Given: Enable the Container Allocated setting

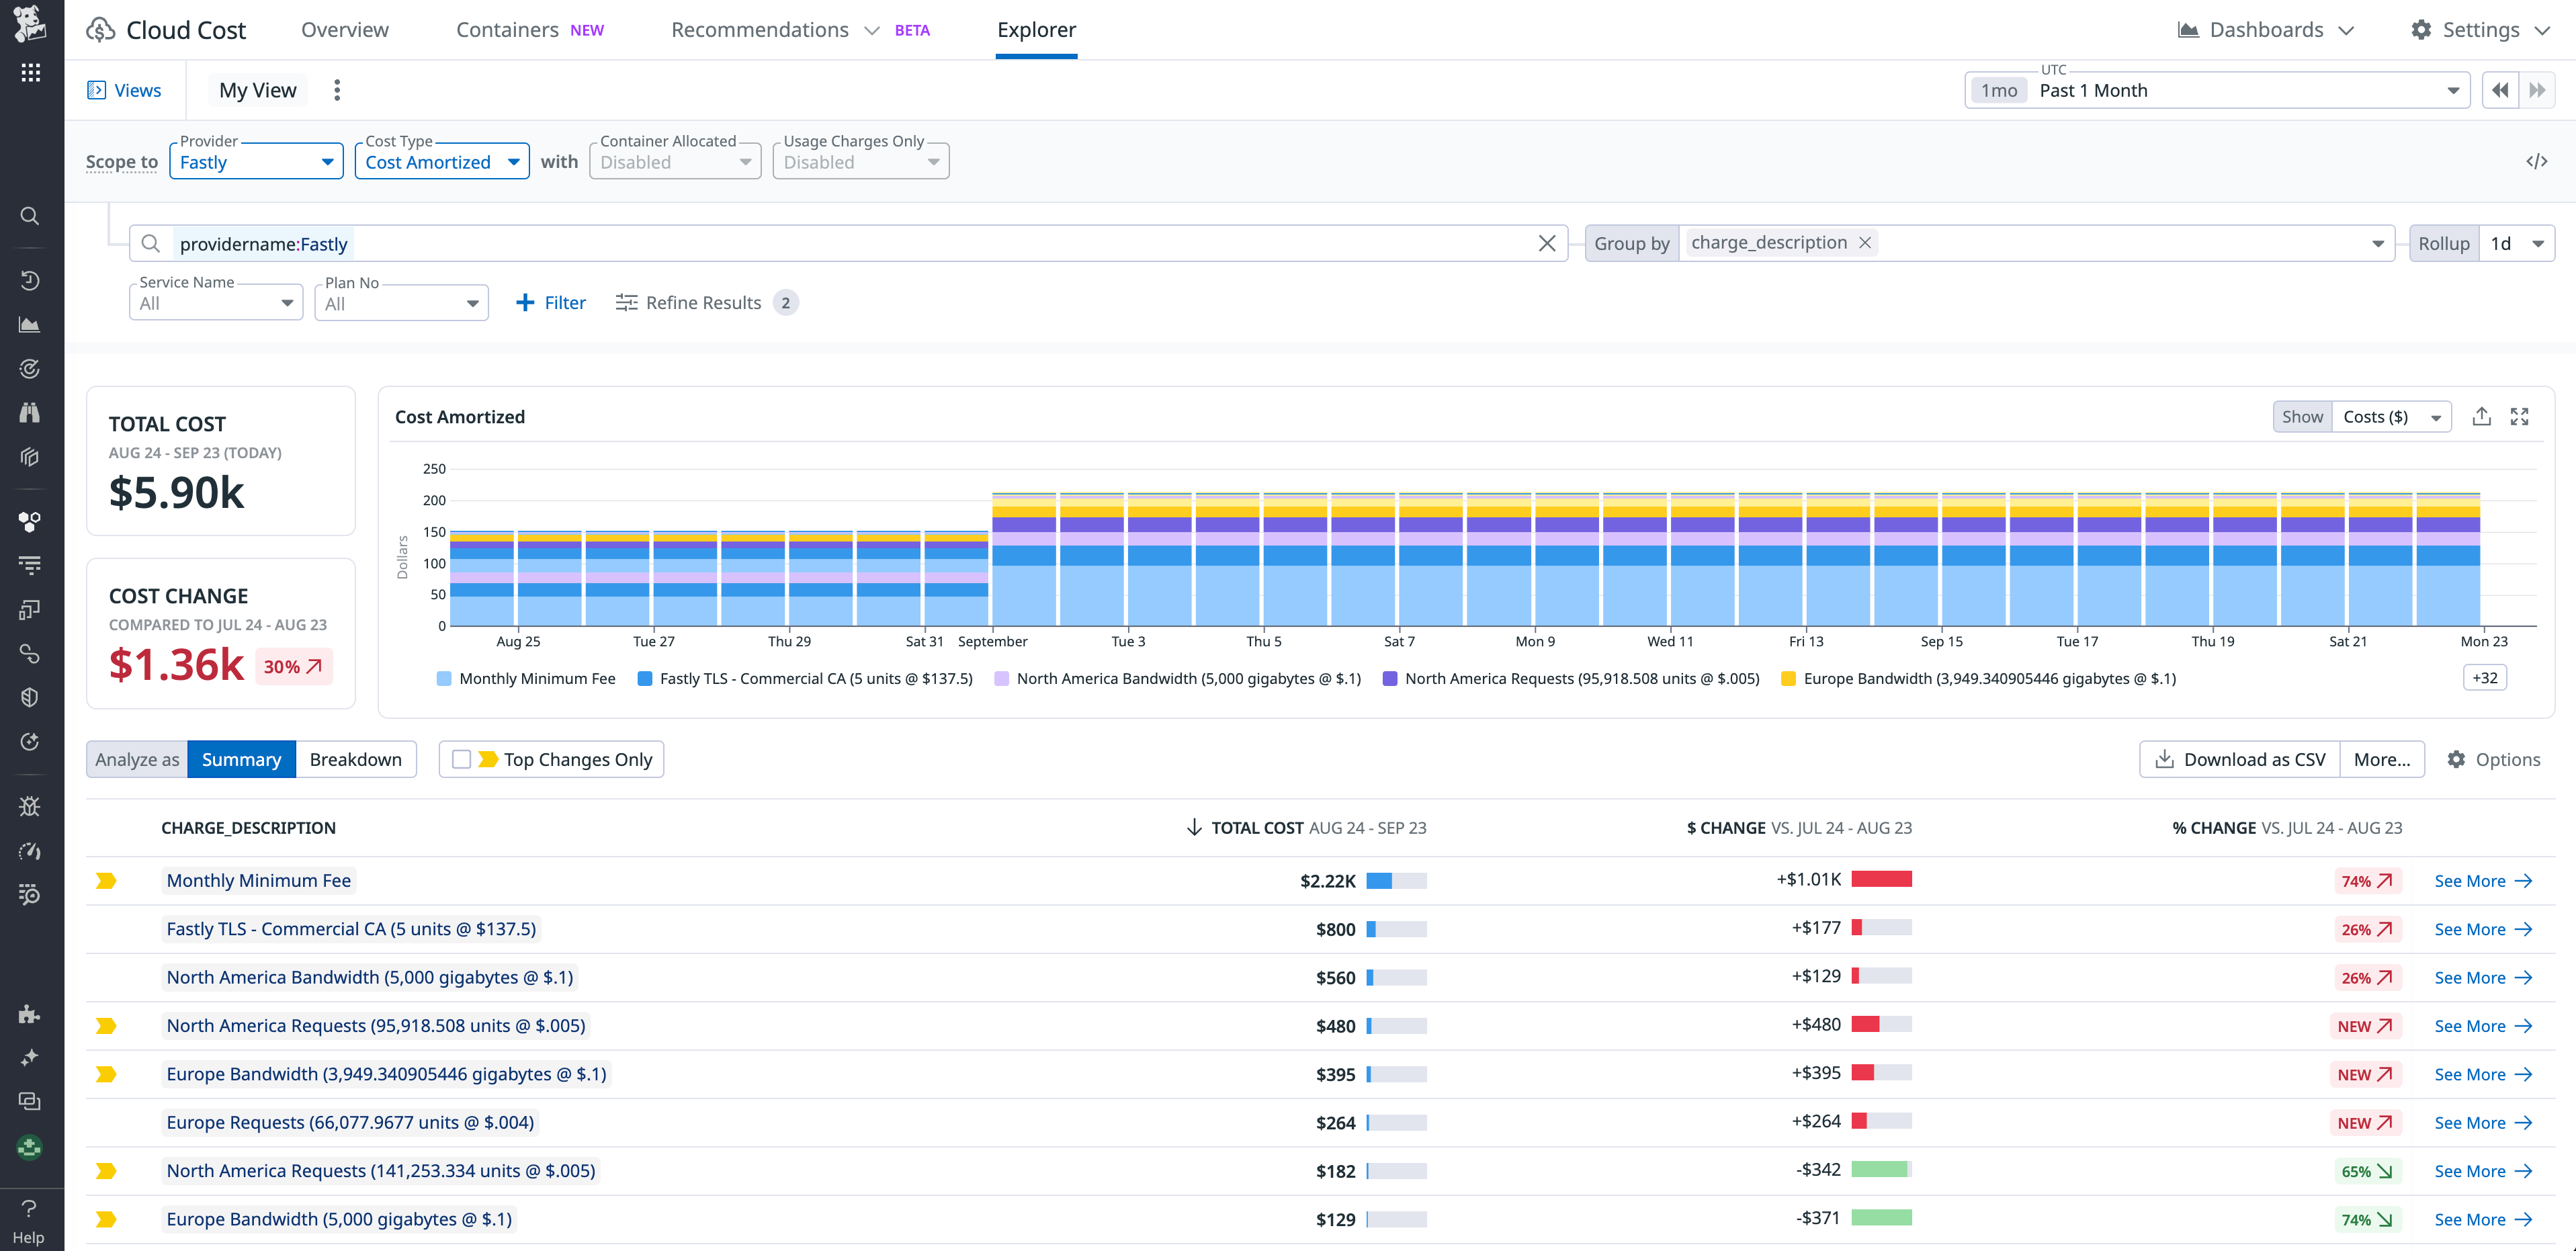Looking at the screenshot, I should [x=675, y=161].
